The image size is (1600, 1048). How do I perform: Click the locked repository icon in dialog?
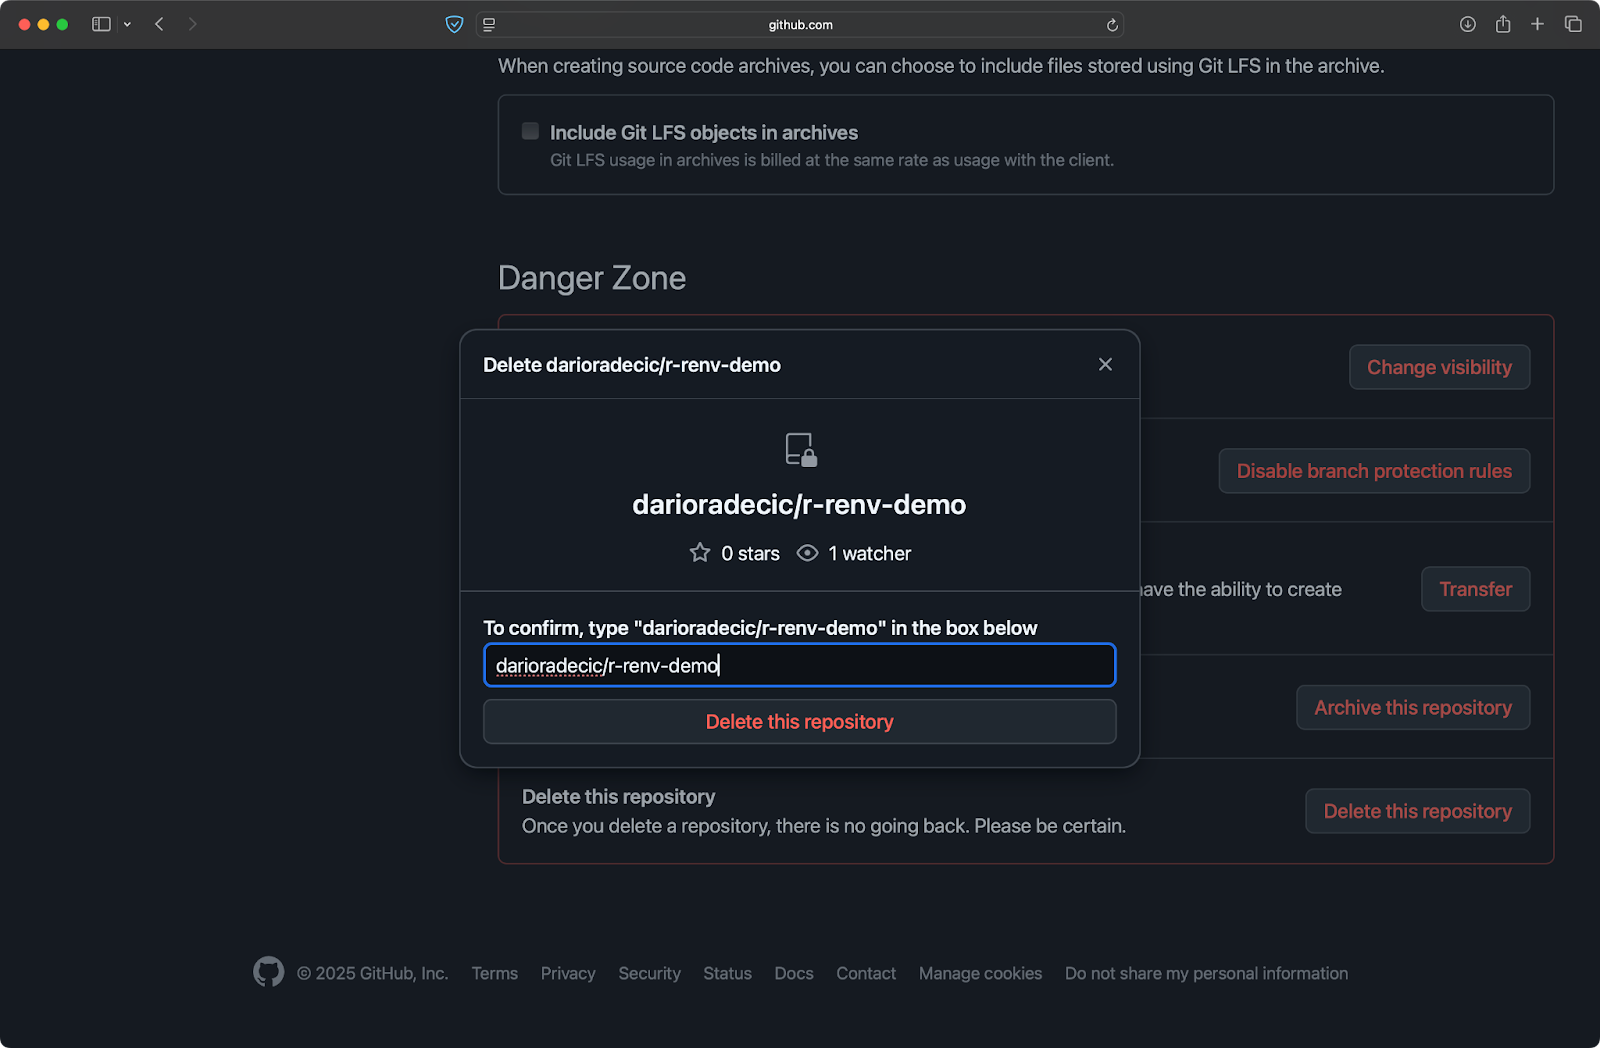[x=800, y=450]
